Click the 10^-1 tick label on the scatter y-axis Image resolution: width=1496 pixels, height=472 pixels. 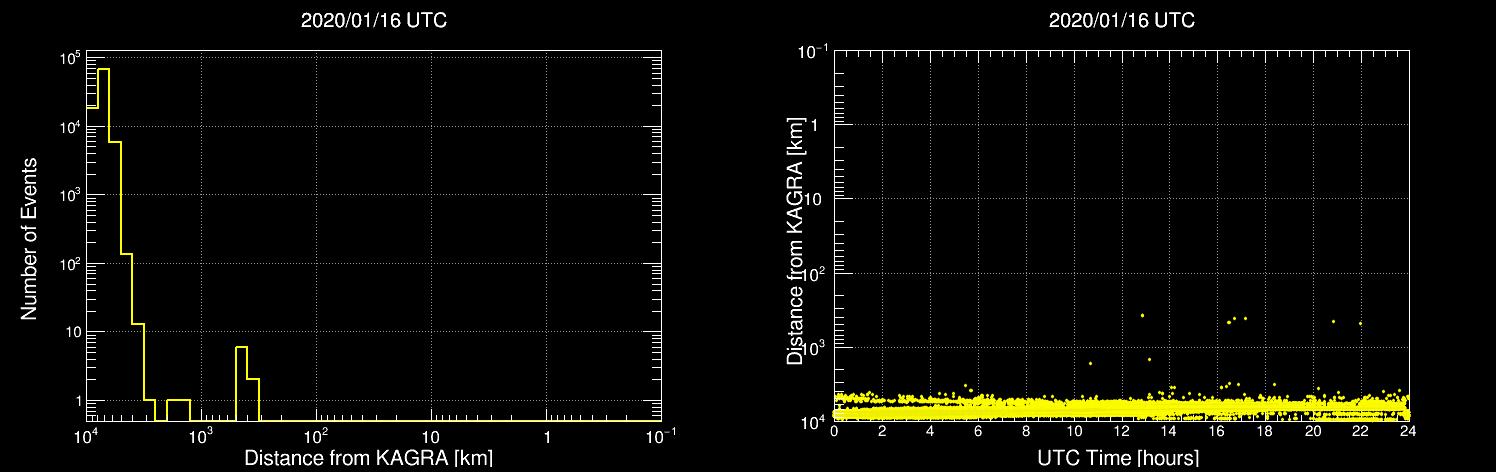[815, 50]
